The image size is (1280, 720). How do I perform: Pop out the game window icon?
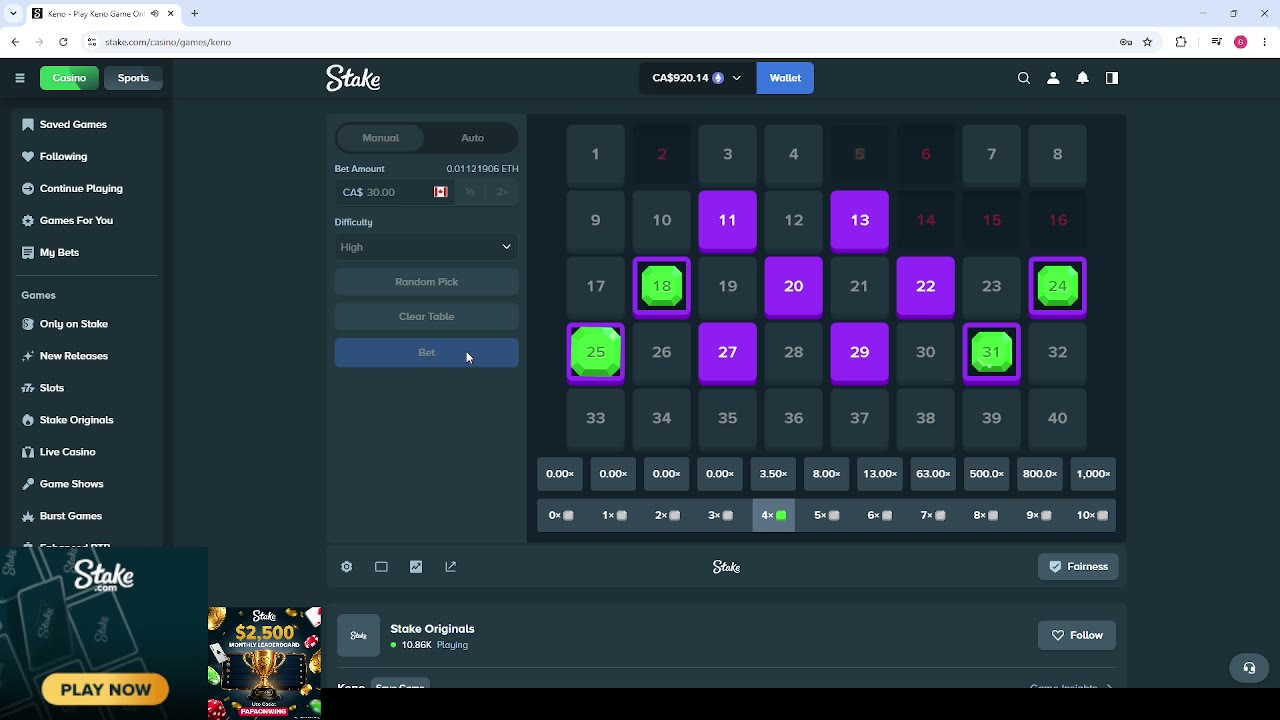click(451, 567)
